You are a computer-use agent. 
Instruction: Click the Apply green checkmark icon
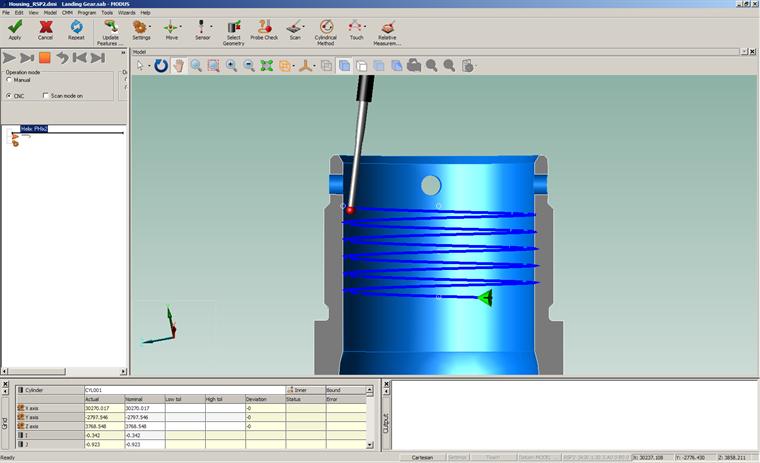click(x=15, y=27)
